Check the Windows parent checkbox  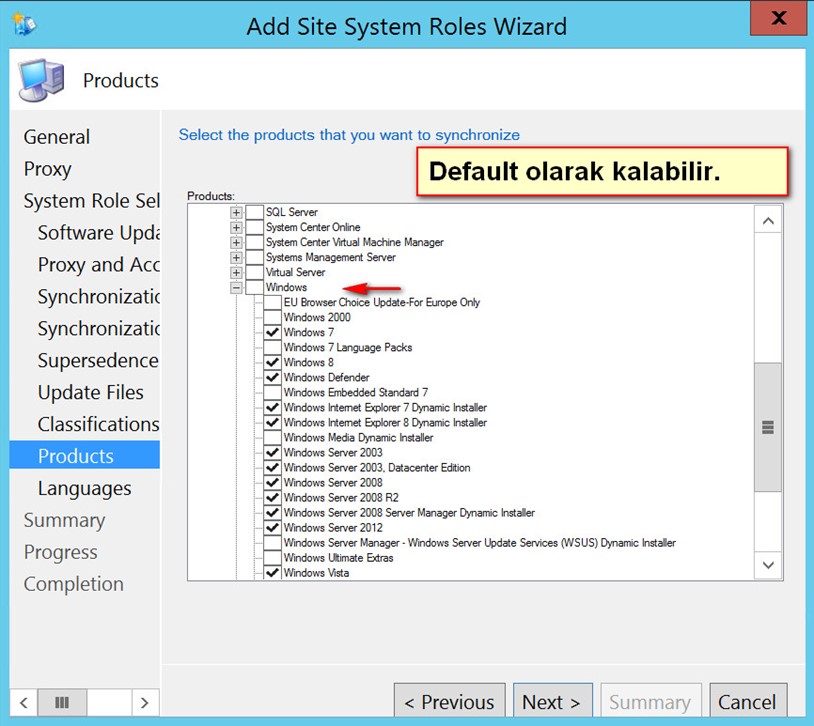click(x=254, y=288)
